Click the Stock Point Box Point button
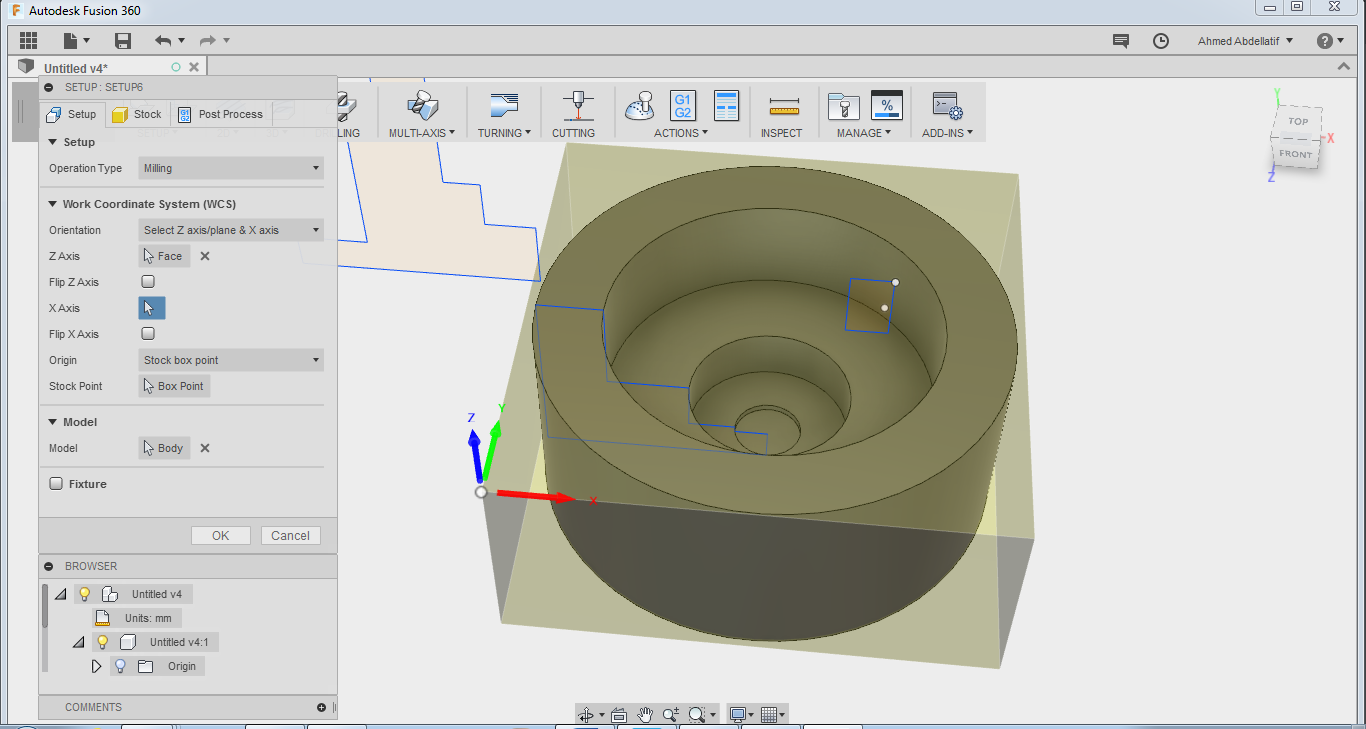Image resolution: width=1366 pixels, height=729 pixels. click(174, 386)
